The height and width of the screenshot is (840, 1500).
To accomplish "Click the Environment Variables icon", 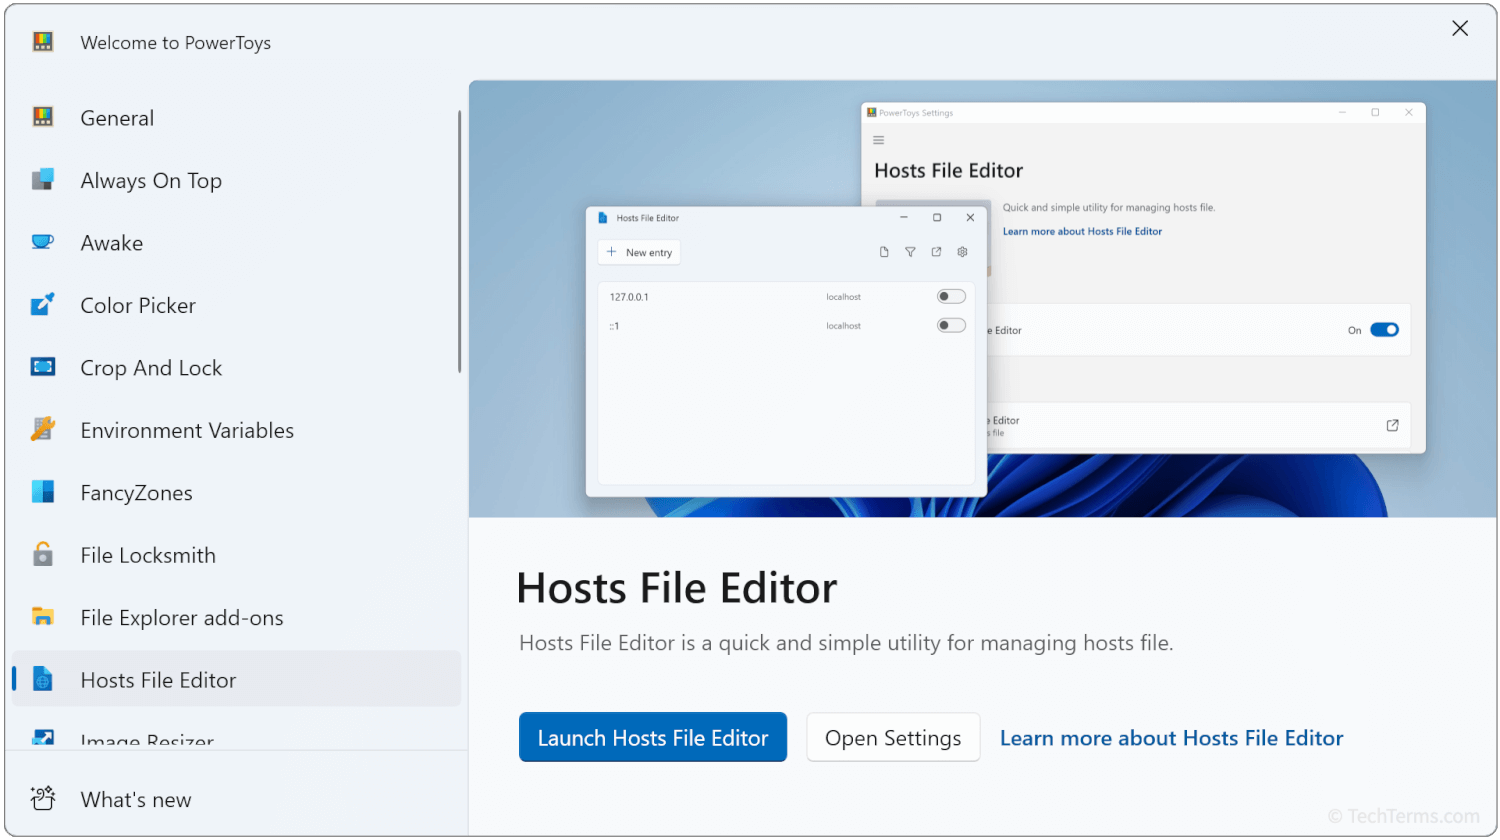I will pos(42,430).
